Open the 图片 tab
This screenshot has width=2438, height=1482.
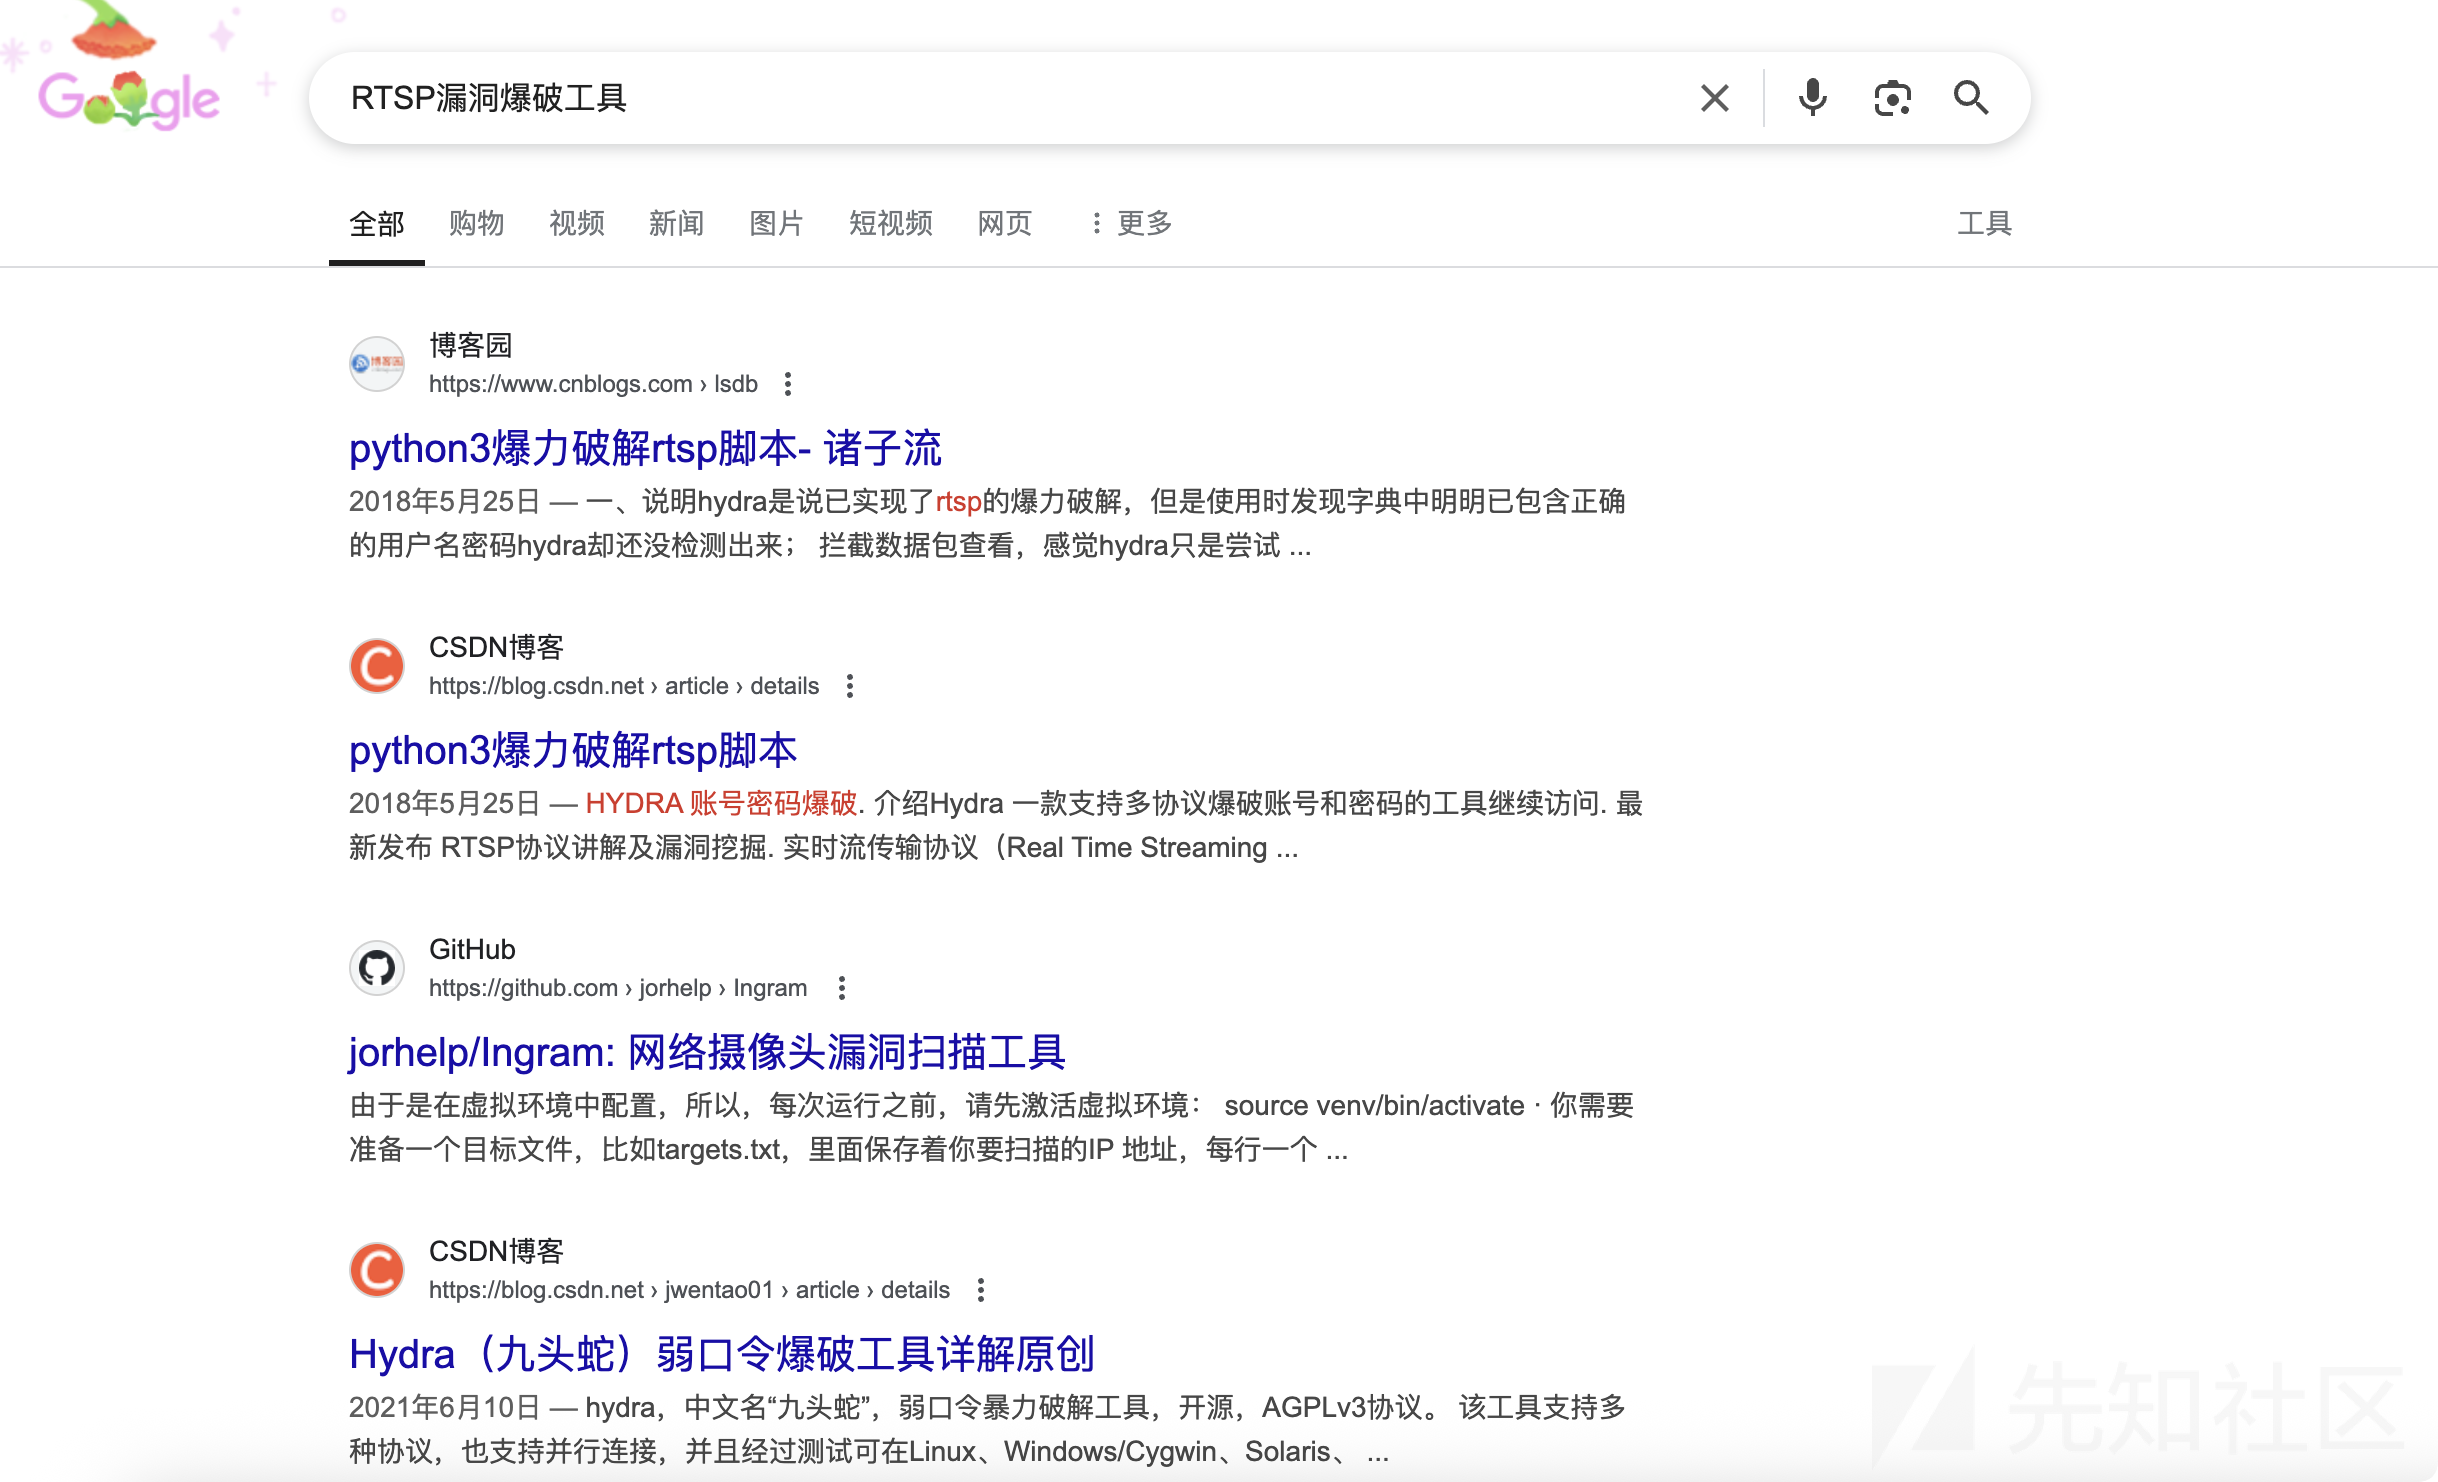coord(777,223)
